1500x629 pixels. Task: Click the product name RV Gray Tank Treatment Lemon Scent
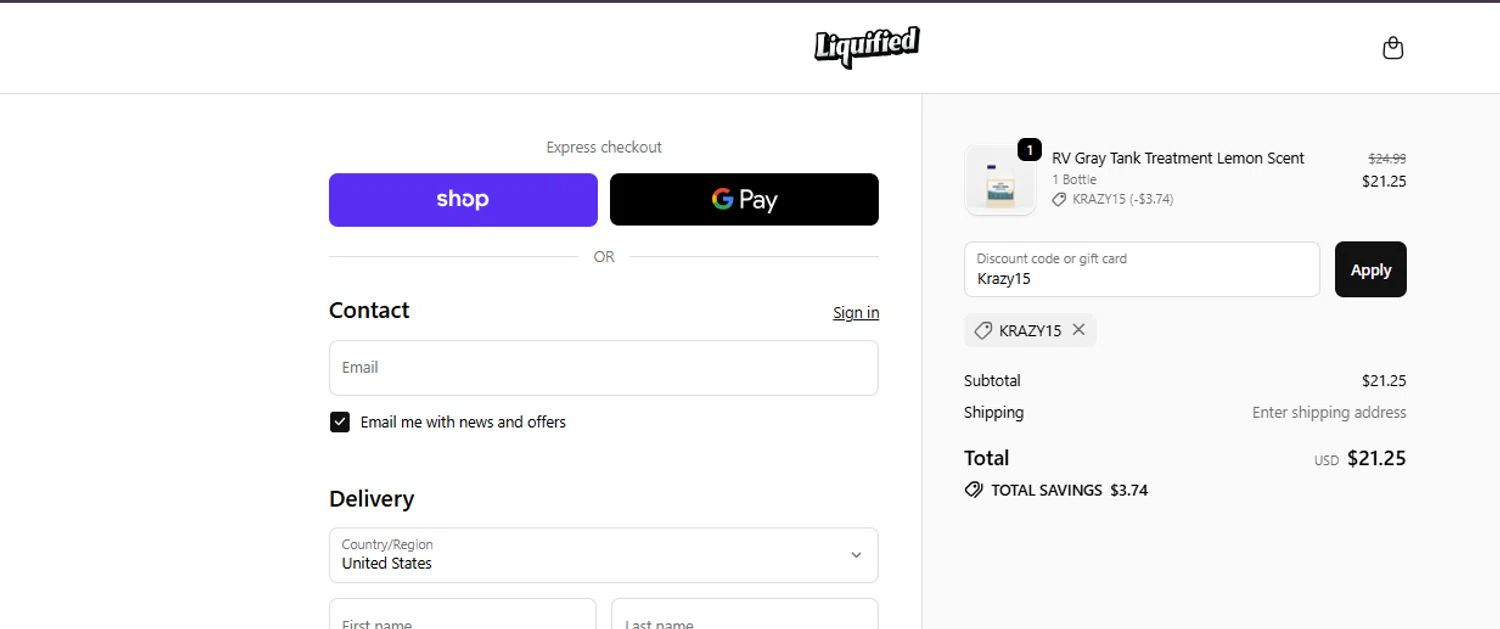[1178, 158]
